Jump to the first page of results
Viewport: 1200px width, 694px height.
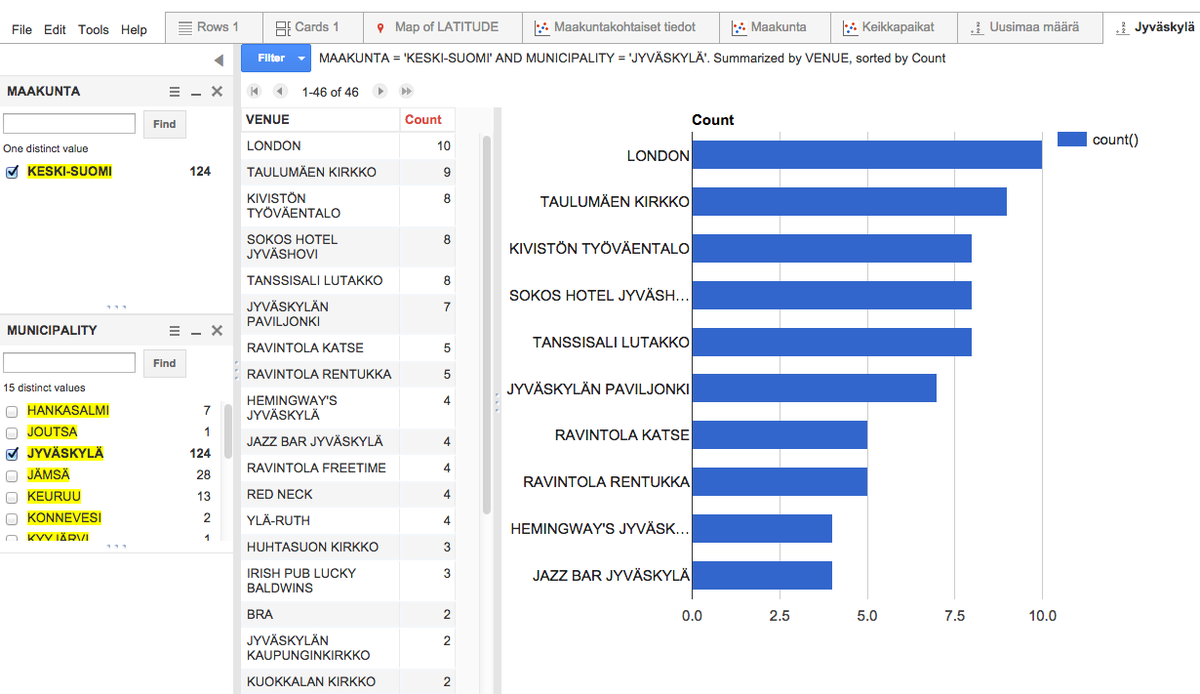[x=254, y=91]
